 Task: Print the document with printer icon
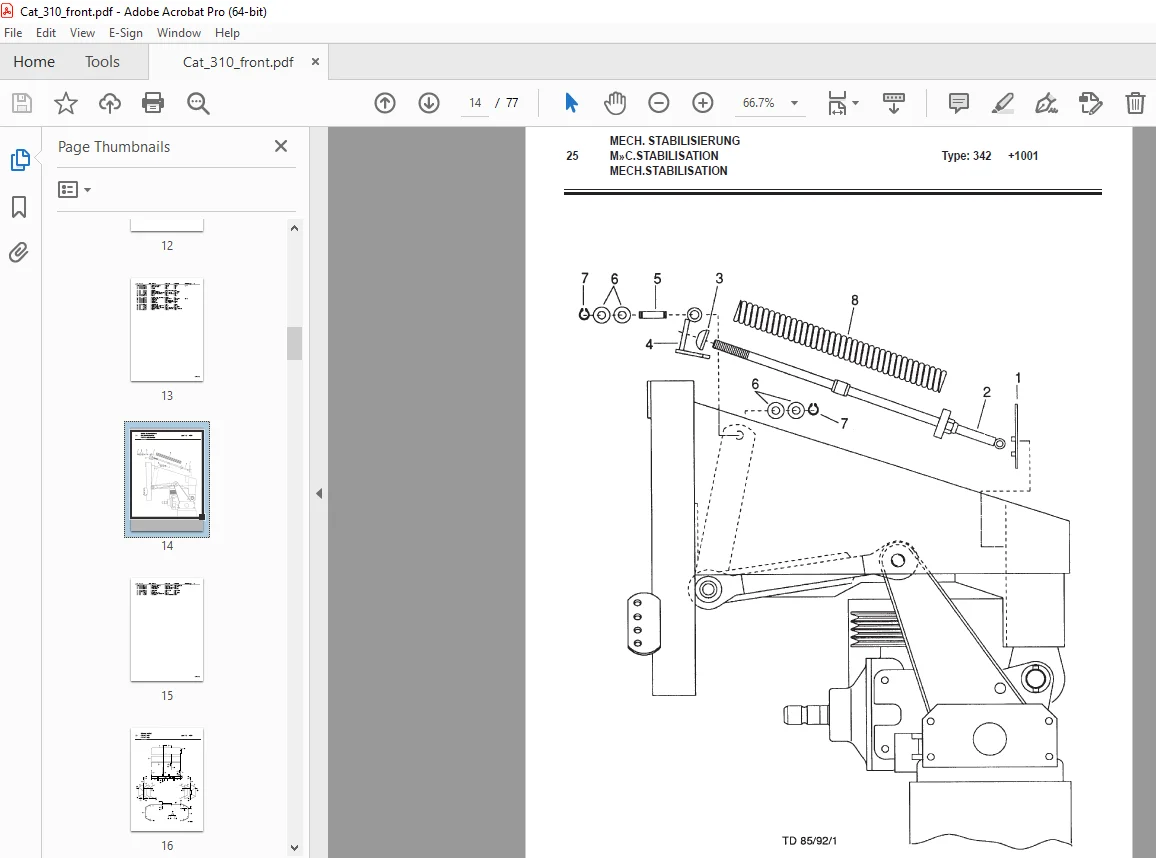(x=153, y=103)
